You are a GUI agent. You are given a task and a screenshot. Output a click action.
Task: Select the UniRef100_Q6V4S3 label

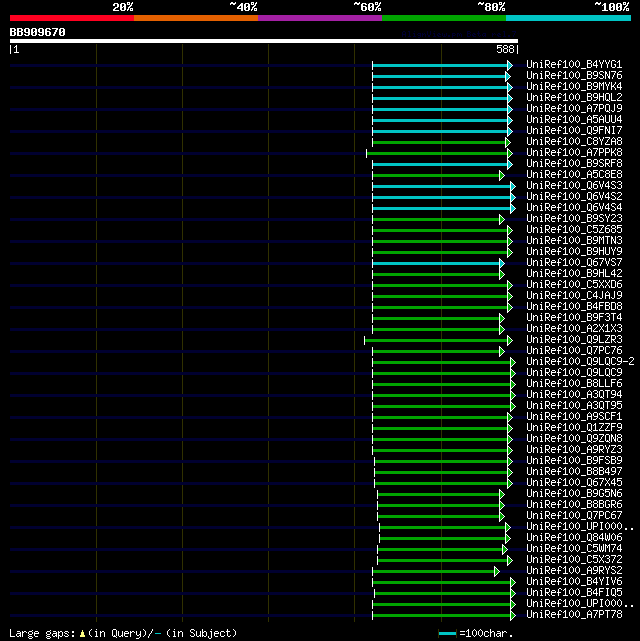click(x=574, y=186)
